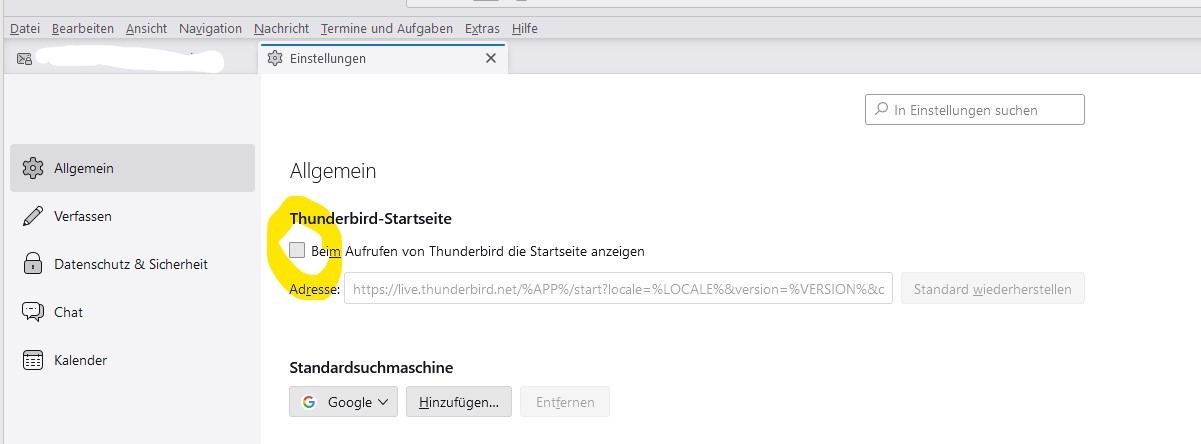
Task: Select the Kalender category
Action: pos(132,360)
